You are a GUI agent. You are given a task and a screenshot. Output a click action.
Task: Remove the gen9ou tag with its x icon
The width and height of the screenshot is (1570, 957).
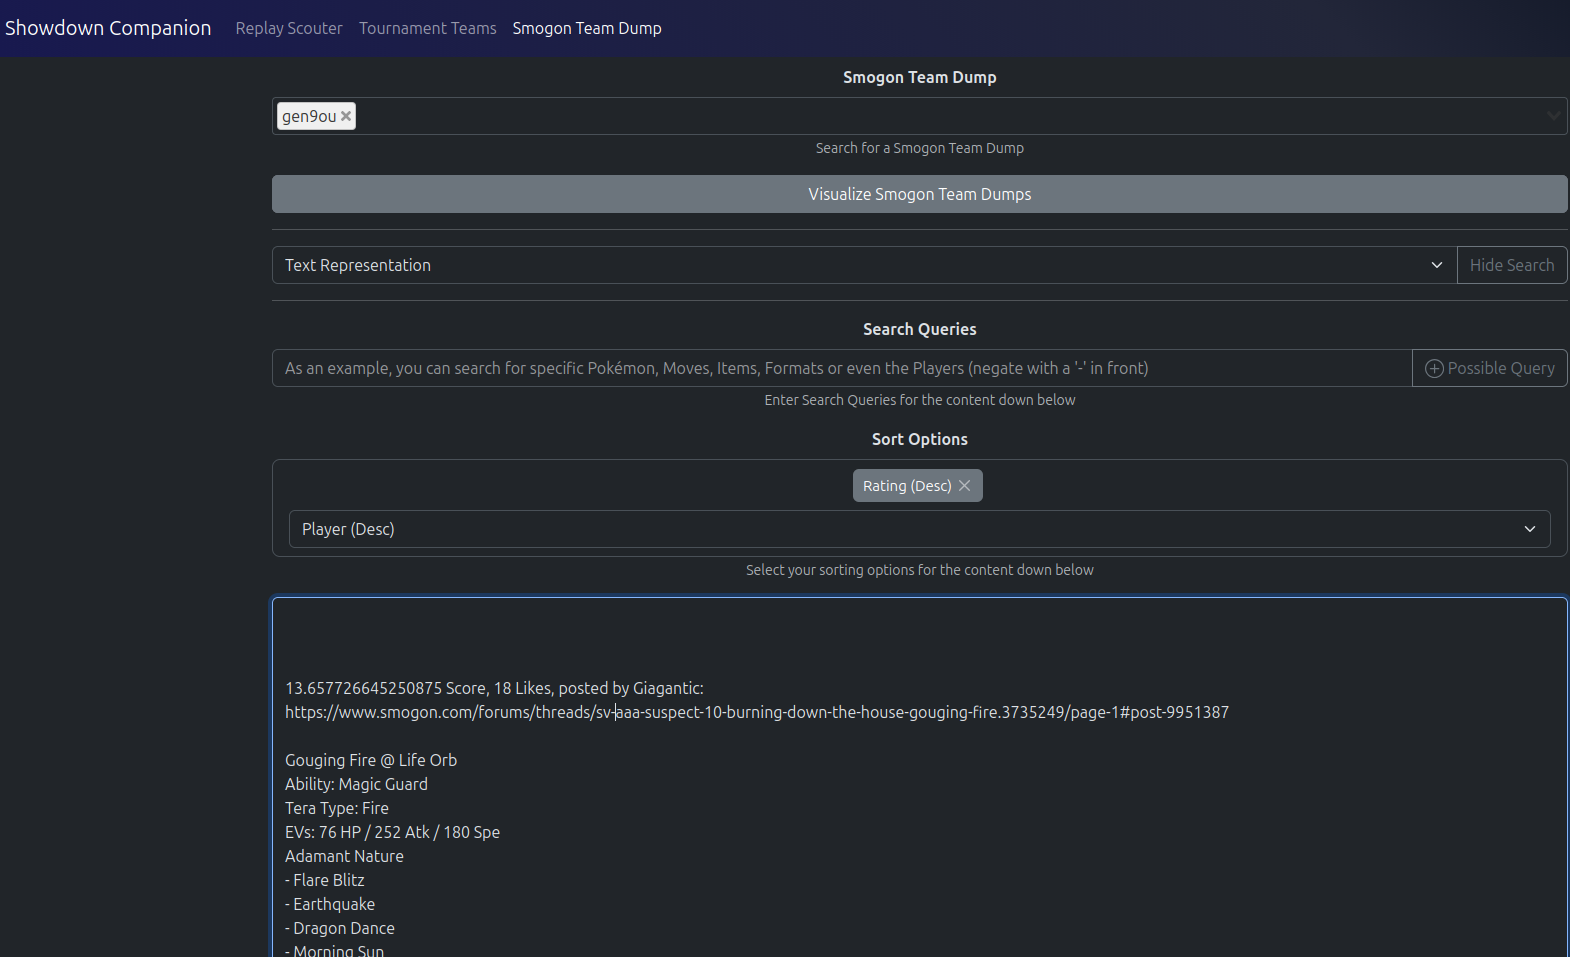[x=346, y=116]
